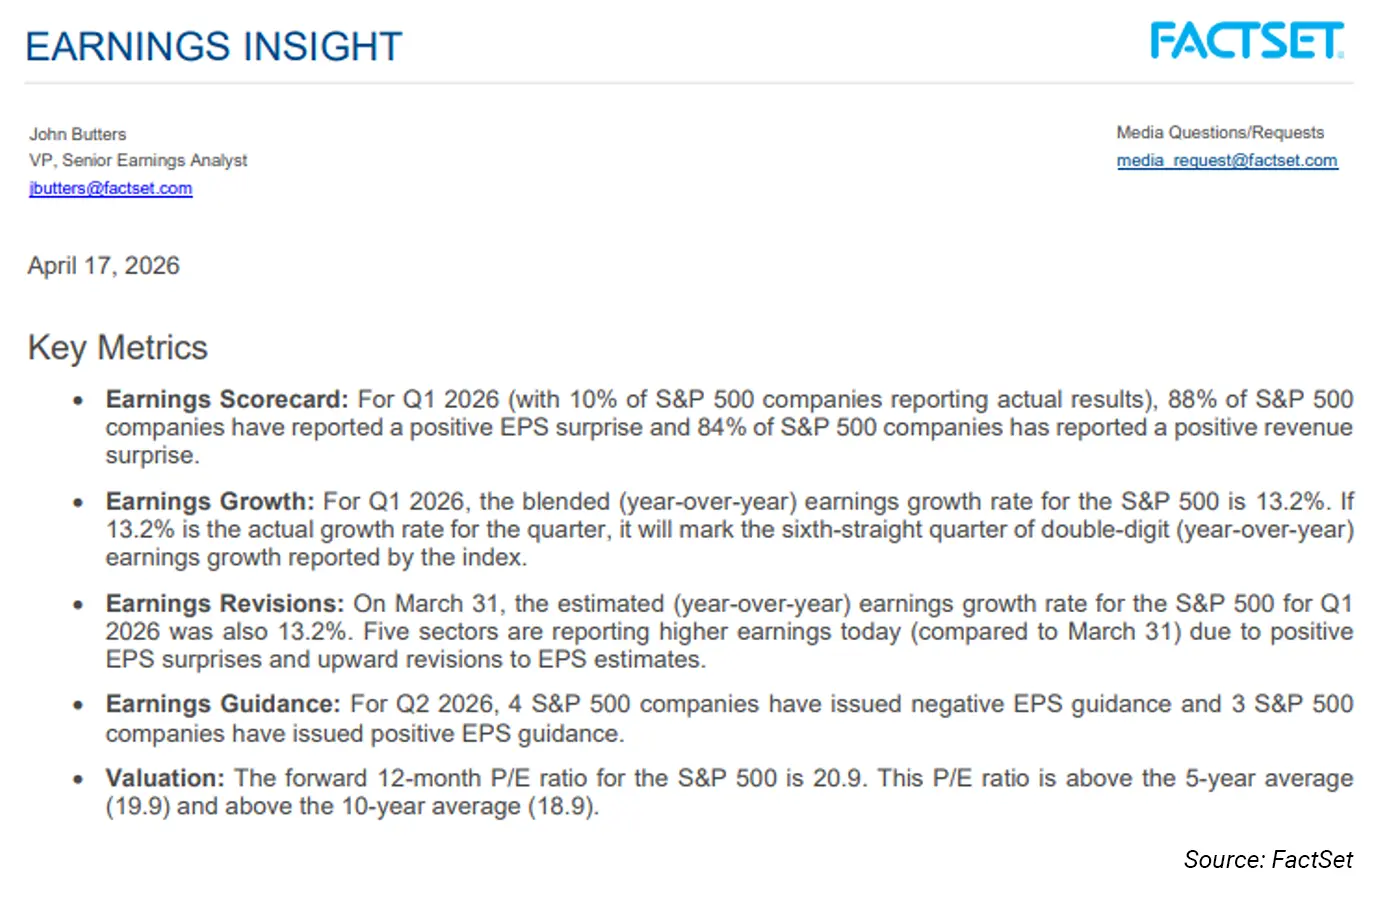The width and height of the screenshot is (1400, 913).
Task: Select the Key Metrics heading
Action: (x=118, y=348)
